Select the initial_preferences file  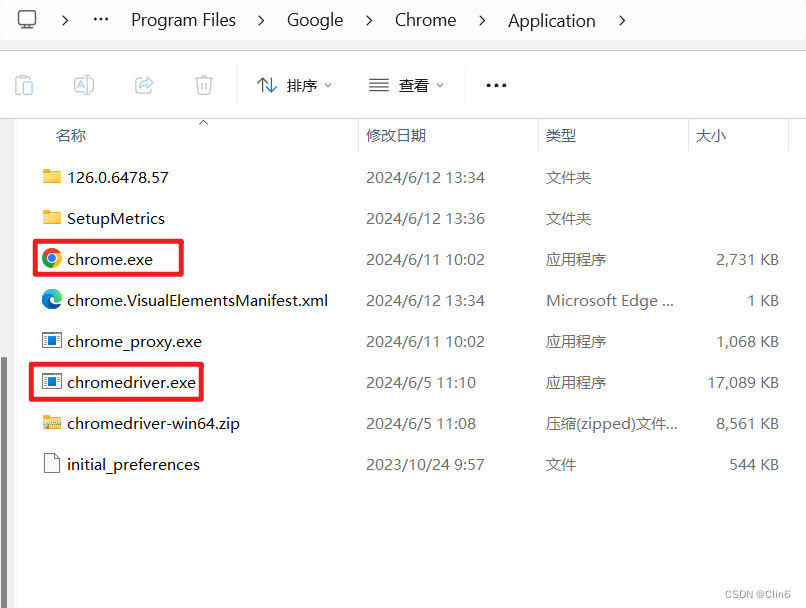click(131, 463)
